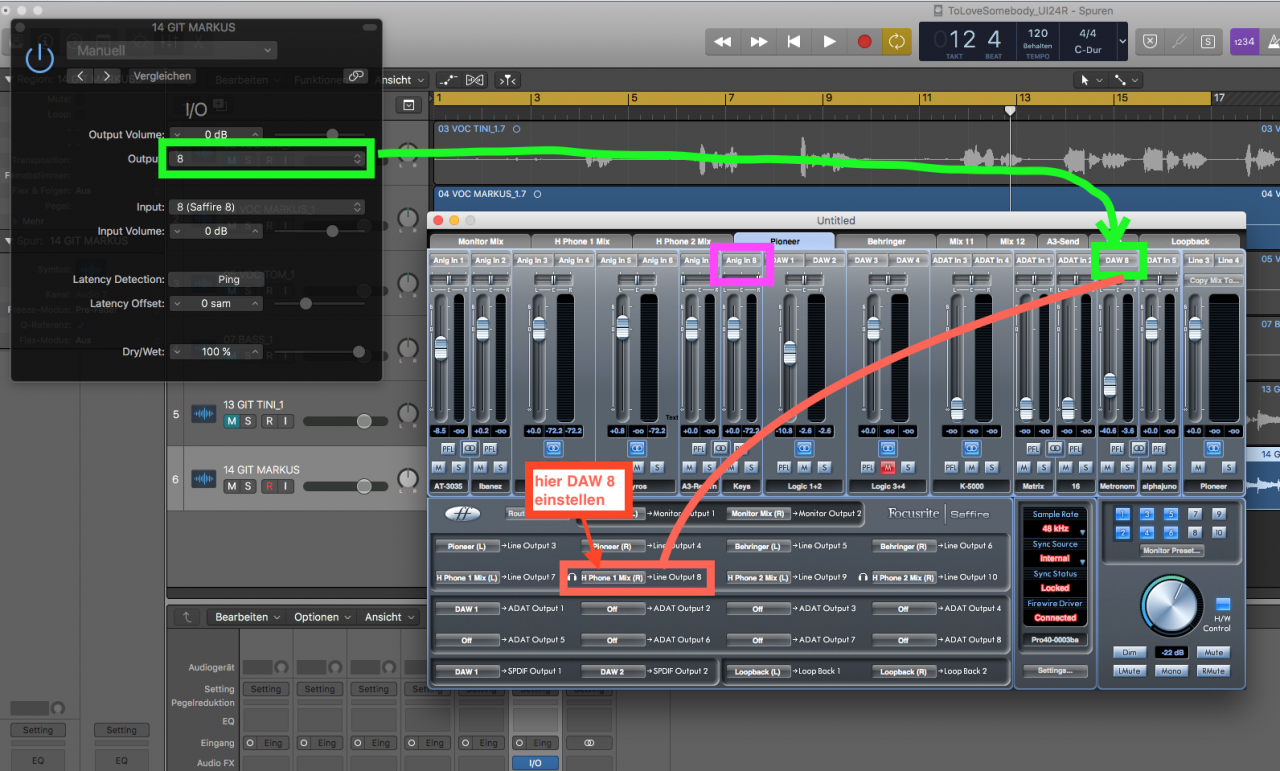The width and height of the screenshot is (1280, 771).
Task: Click 14 GIT MARKUS track waveform icon
Action: tap(204, 478)
